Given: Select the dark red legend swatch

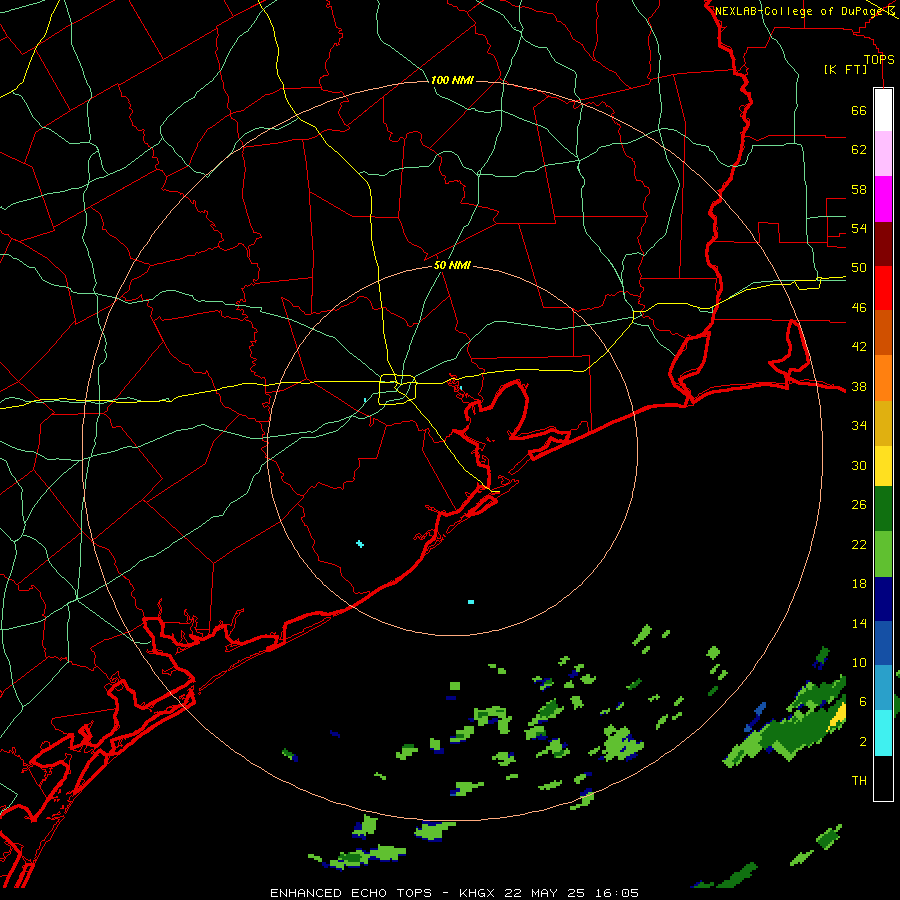Looking at the screenshot, I should [883, 244].
